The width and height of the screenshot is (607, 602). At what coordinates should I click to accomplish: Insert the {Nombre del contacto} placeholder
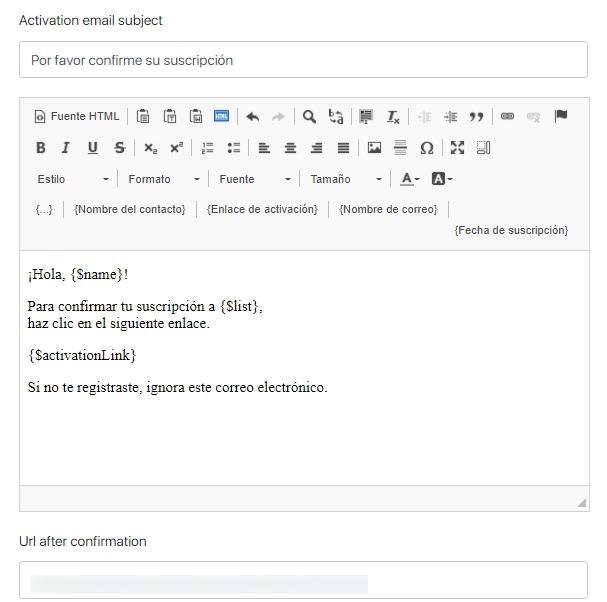[130, 209]
